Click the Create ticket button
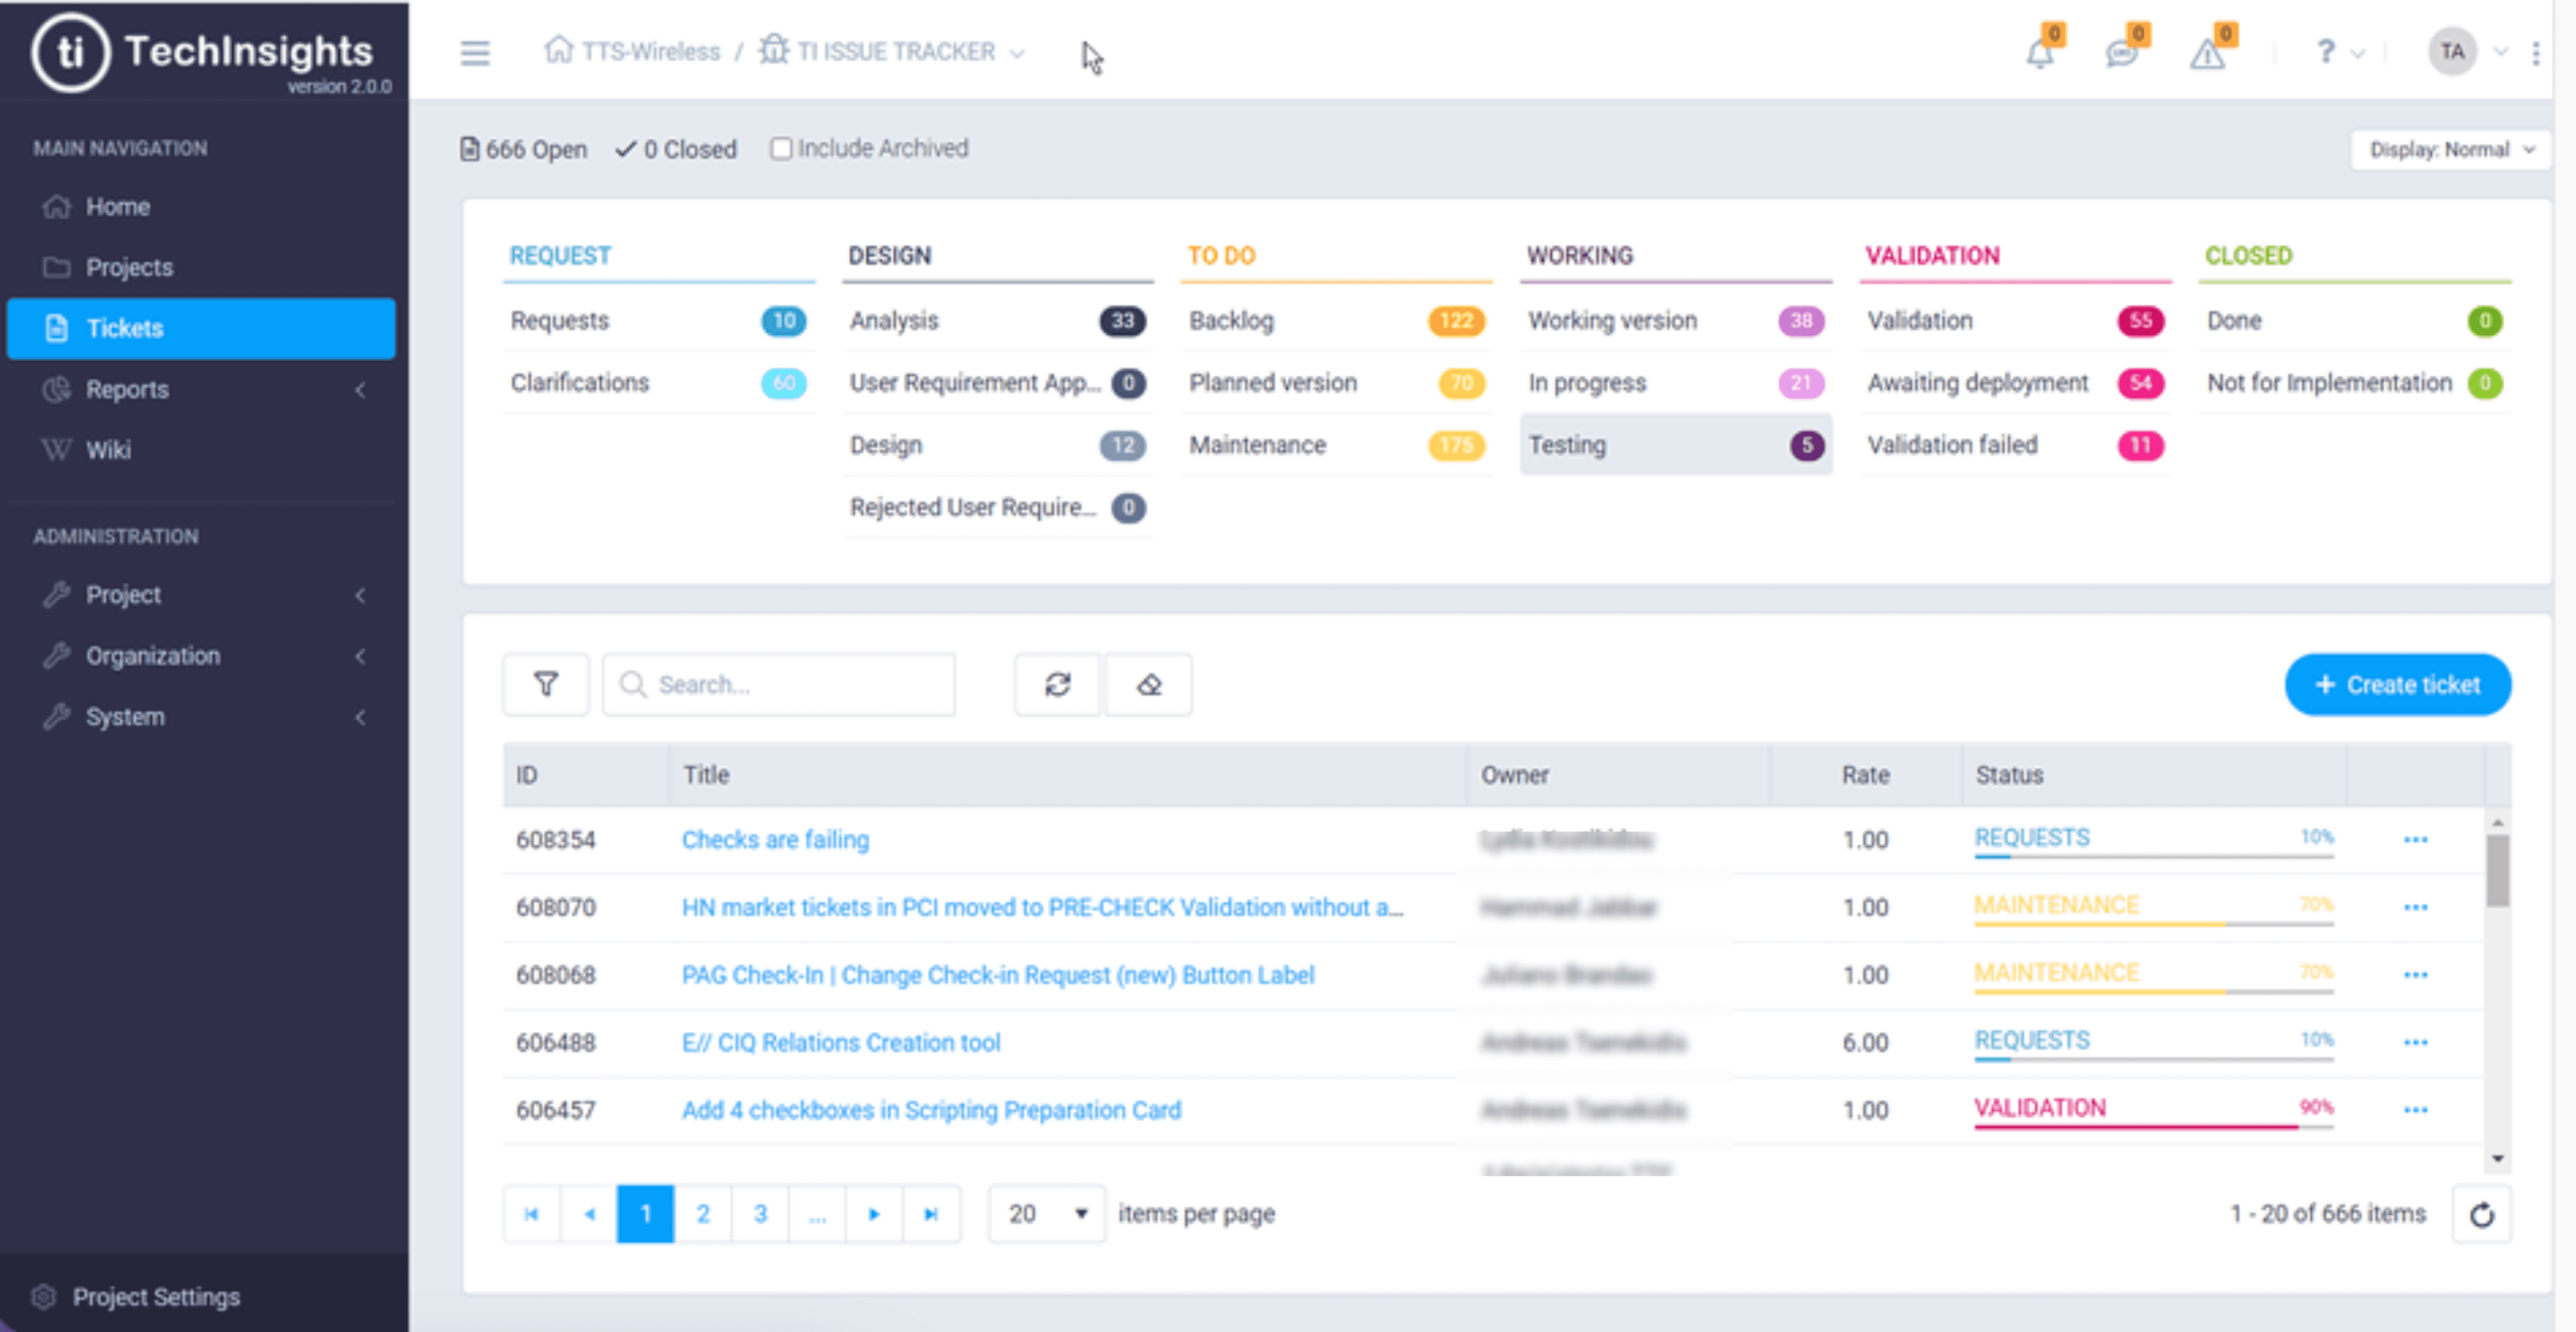Screen dimensions: 2576x1332 2397,684
